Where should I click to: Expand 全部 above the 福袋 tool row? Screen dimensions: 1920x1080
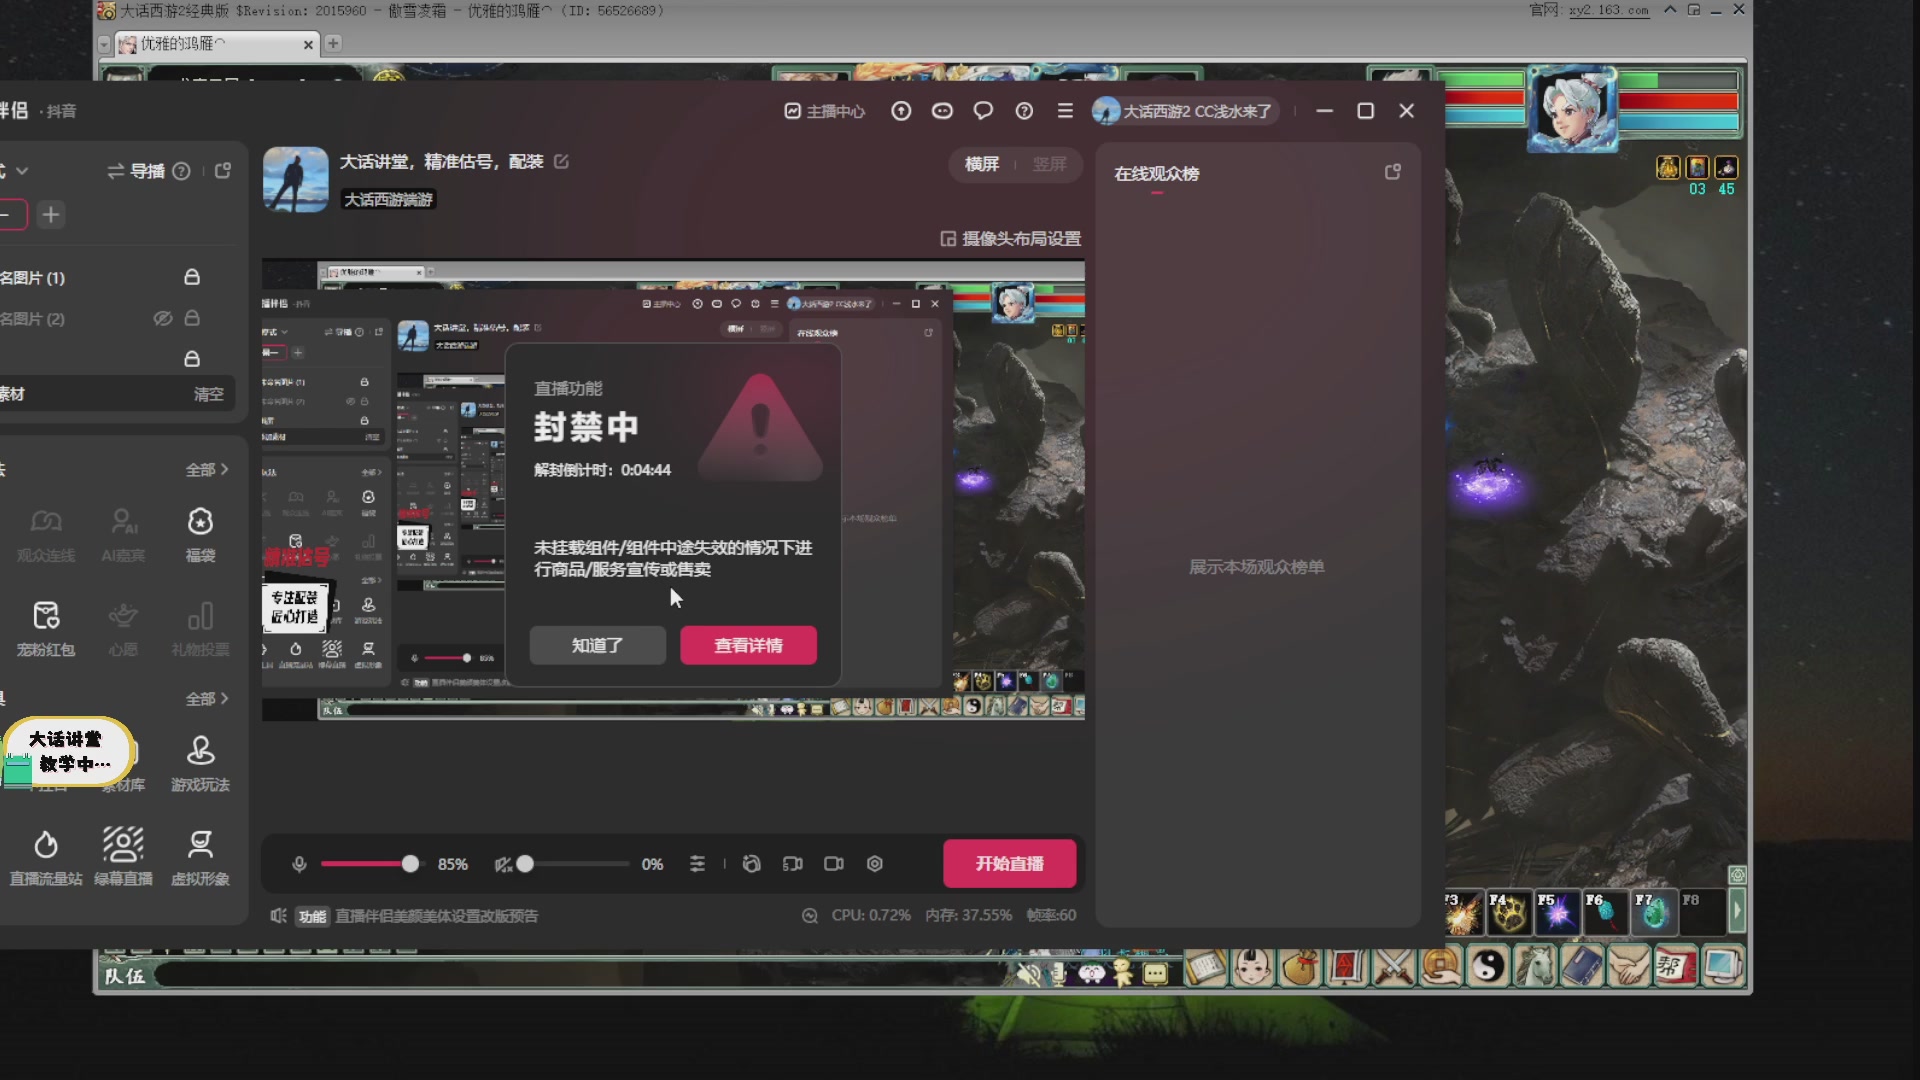[x=207, y=470]
